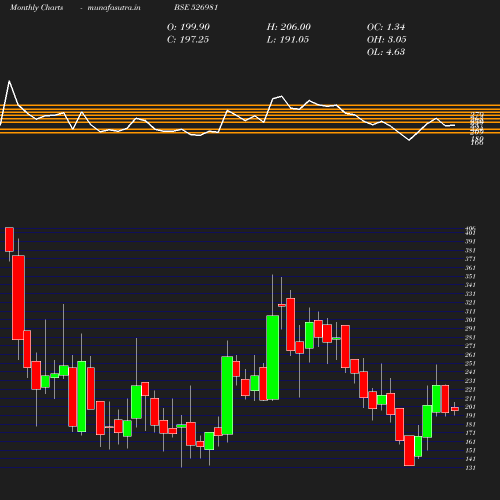The width and height of the screenshot is (500, 500).
Task: Click the "OL: 4.63" reading
Action: [386, 52]
